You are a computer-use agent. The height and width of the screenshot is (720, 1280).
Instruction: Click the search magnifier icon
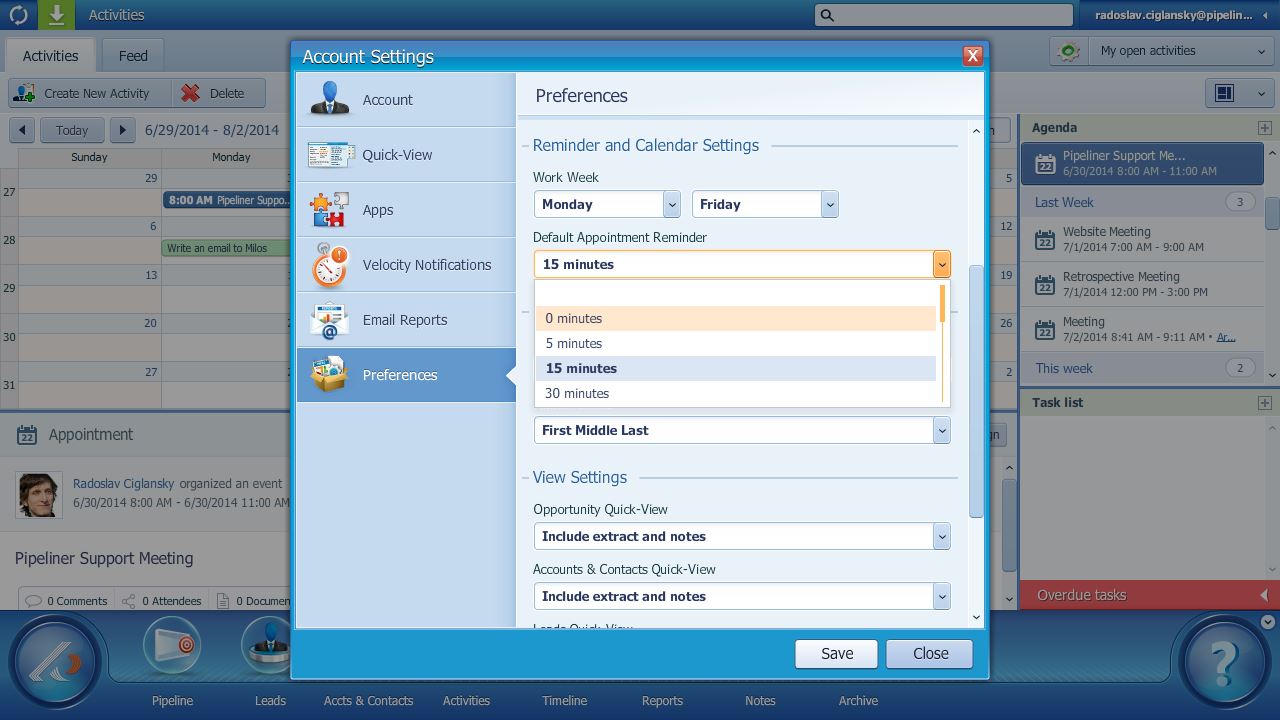[826, 15]
